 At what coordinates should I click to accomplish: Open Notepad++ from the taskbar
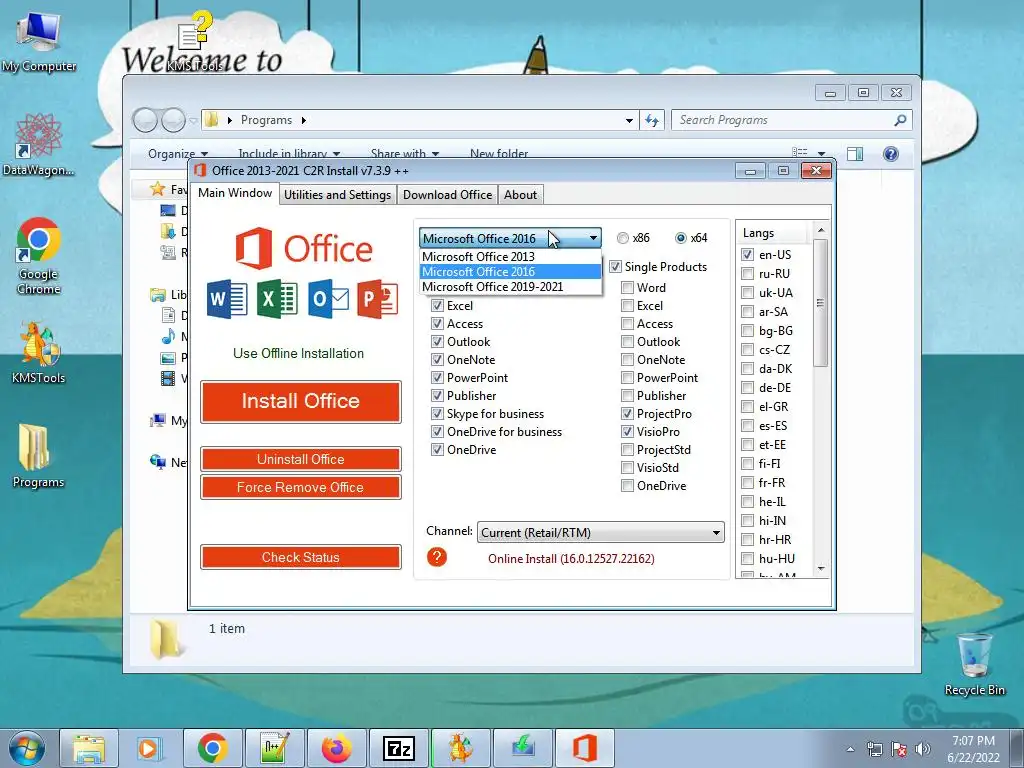coord(274,748)
